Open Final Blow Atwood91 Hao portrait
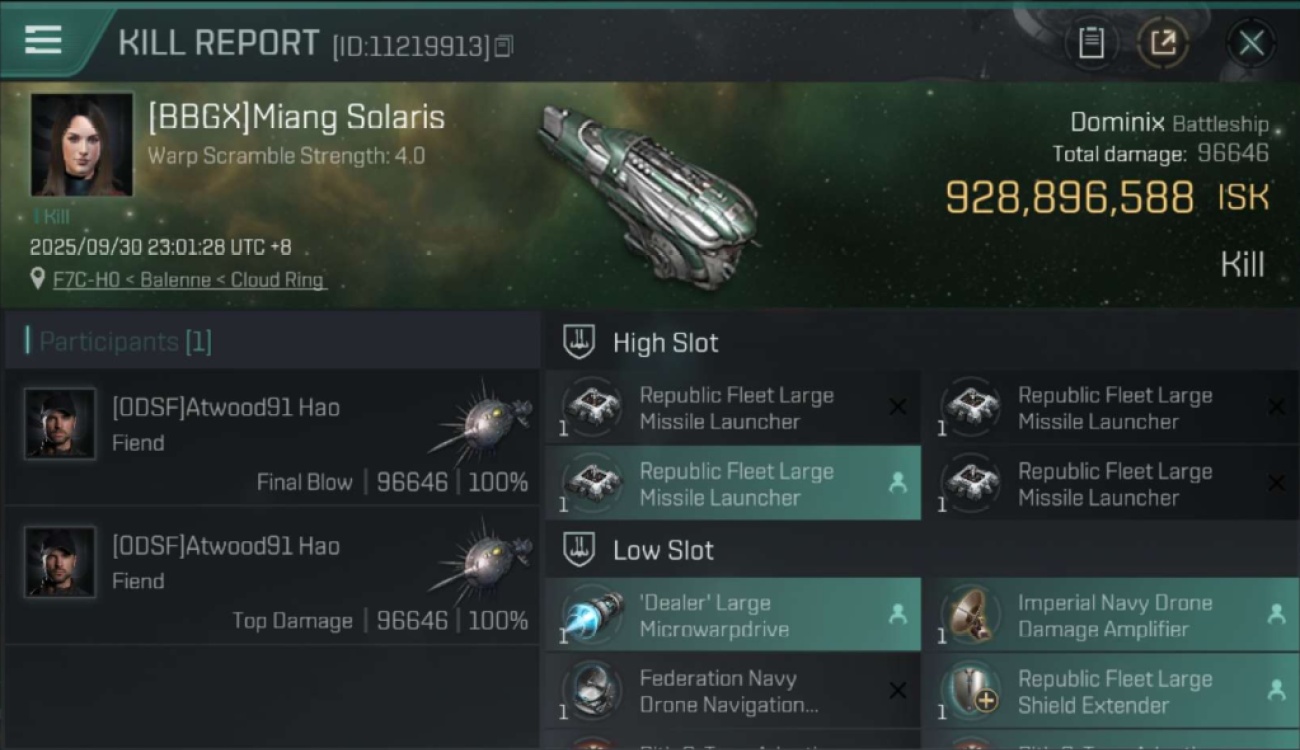The height and width of the screenshot is (750, 1300). pos(60,424)
